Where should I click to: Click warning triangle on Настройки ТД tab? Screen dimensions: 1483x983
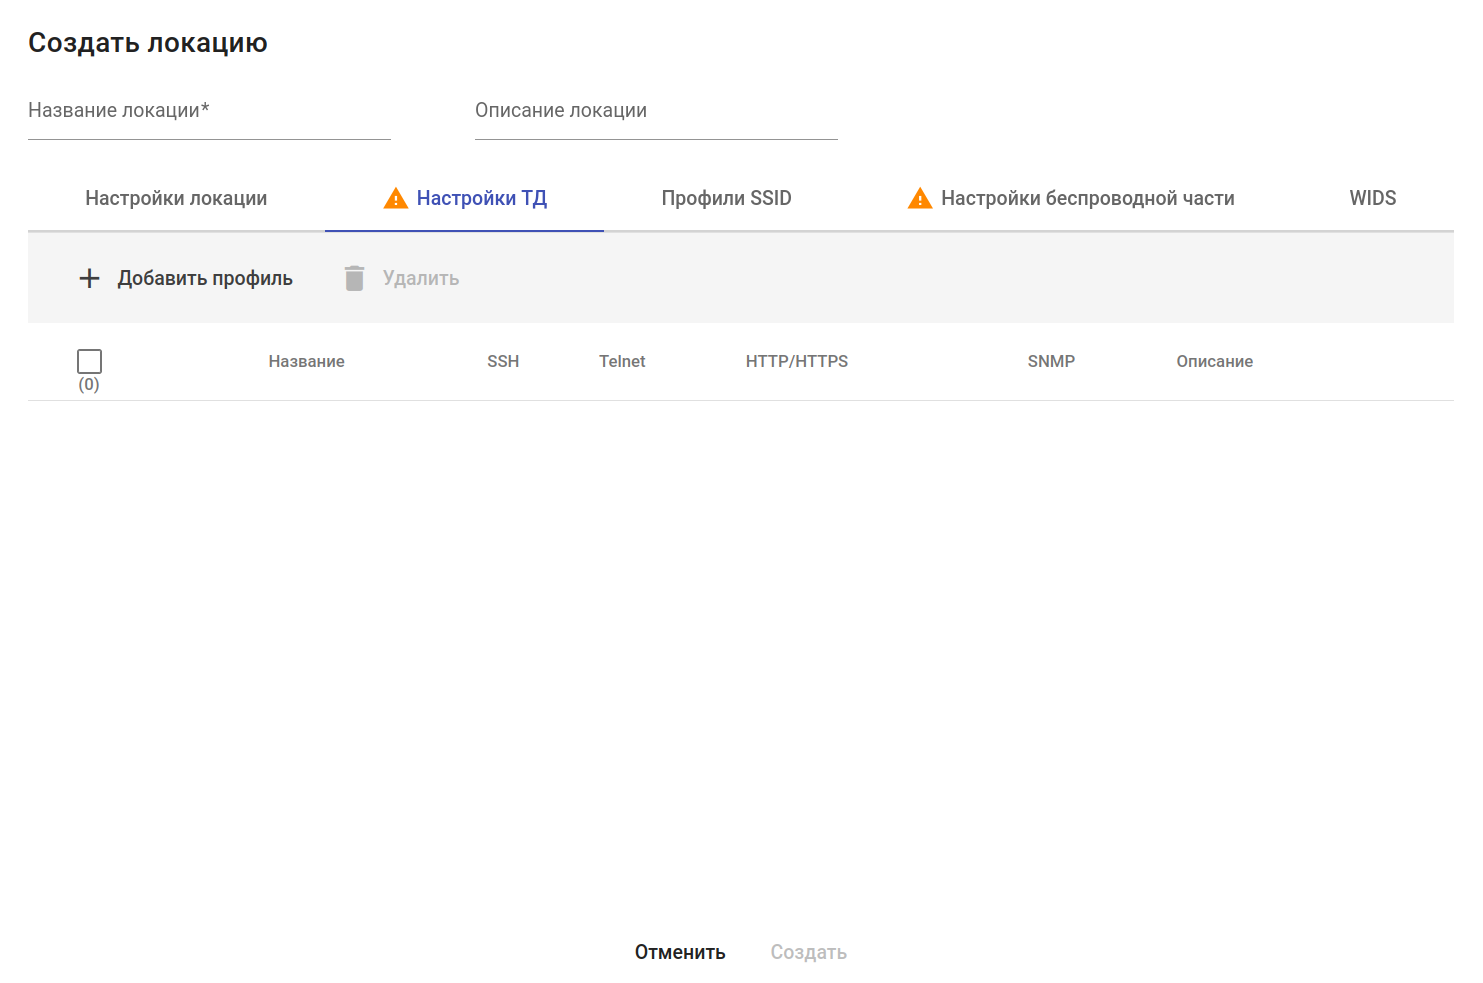point(396,198)
